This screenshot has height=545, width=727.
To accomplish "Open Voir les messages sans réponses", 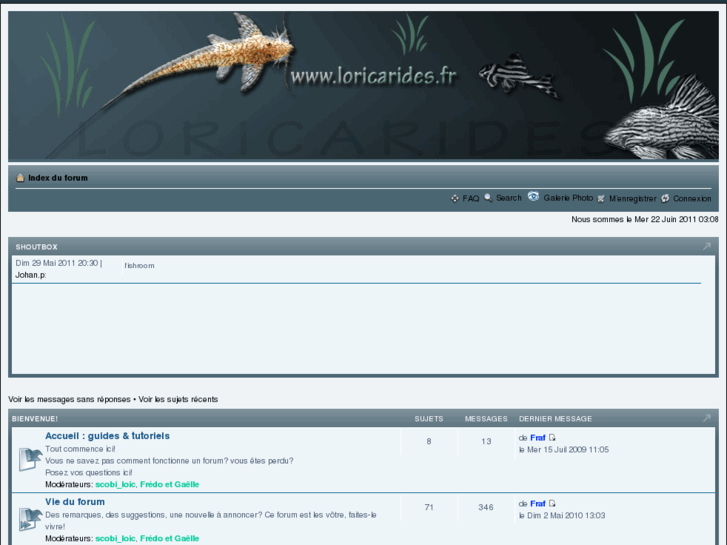I will click(69, 399).
